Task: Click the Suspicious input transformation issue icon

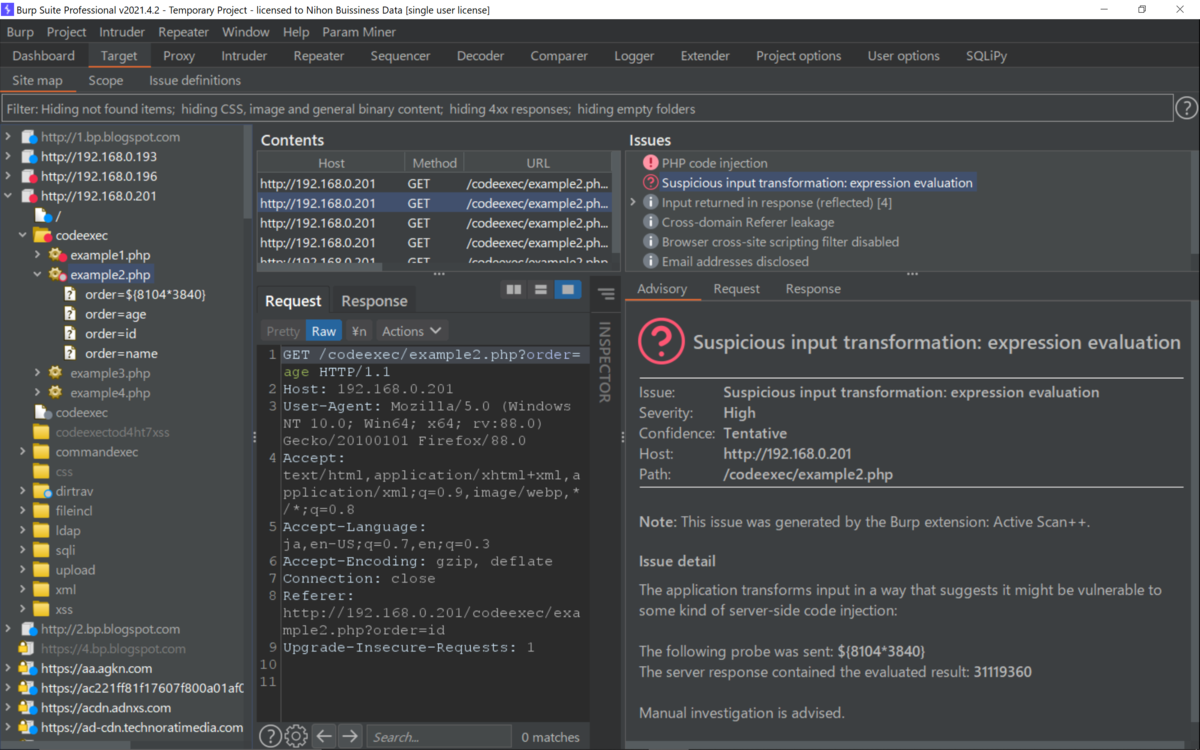Action: pos(650,183)
